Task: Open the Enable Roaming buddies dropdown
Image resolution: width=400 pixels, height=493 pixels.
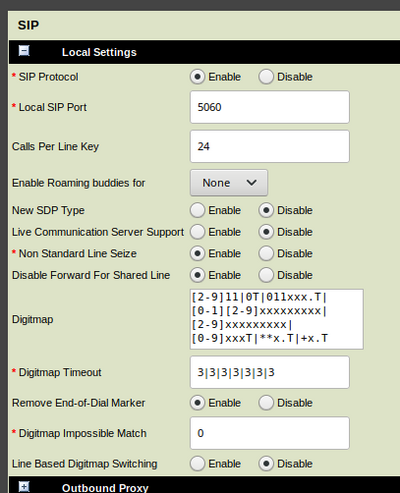Action: pos(229,183)
